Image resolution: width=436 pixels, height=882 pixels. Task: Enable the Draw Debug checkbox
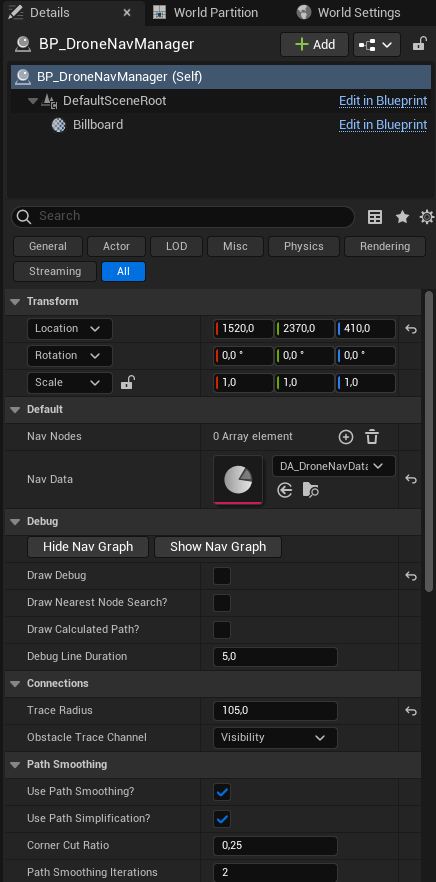[x=222, y=576]
